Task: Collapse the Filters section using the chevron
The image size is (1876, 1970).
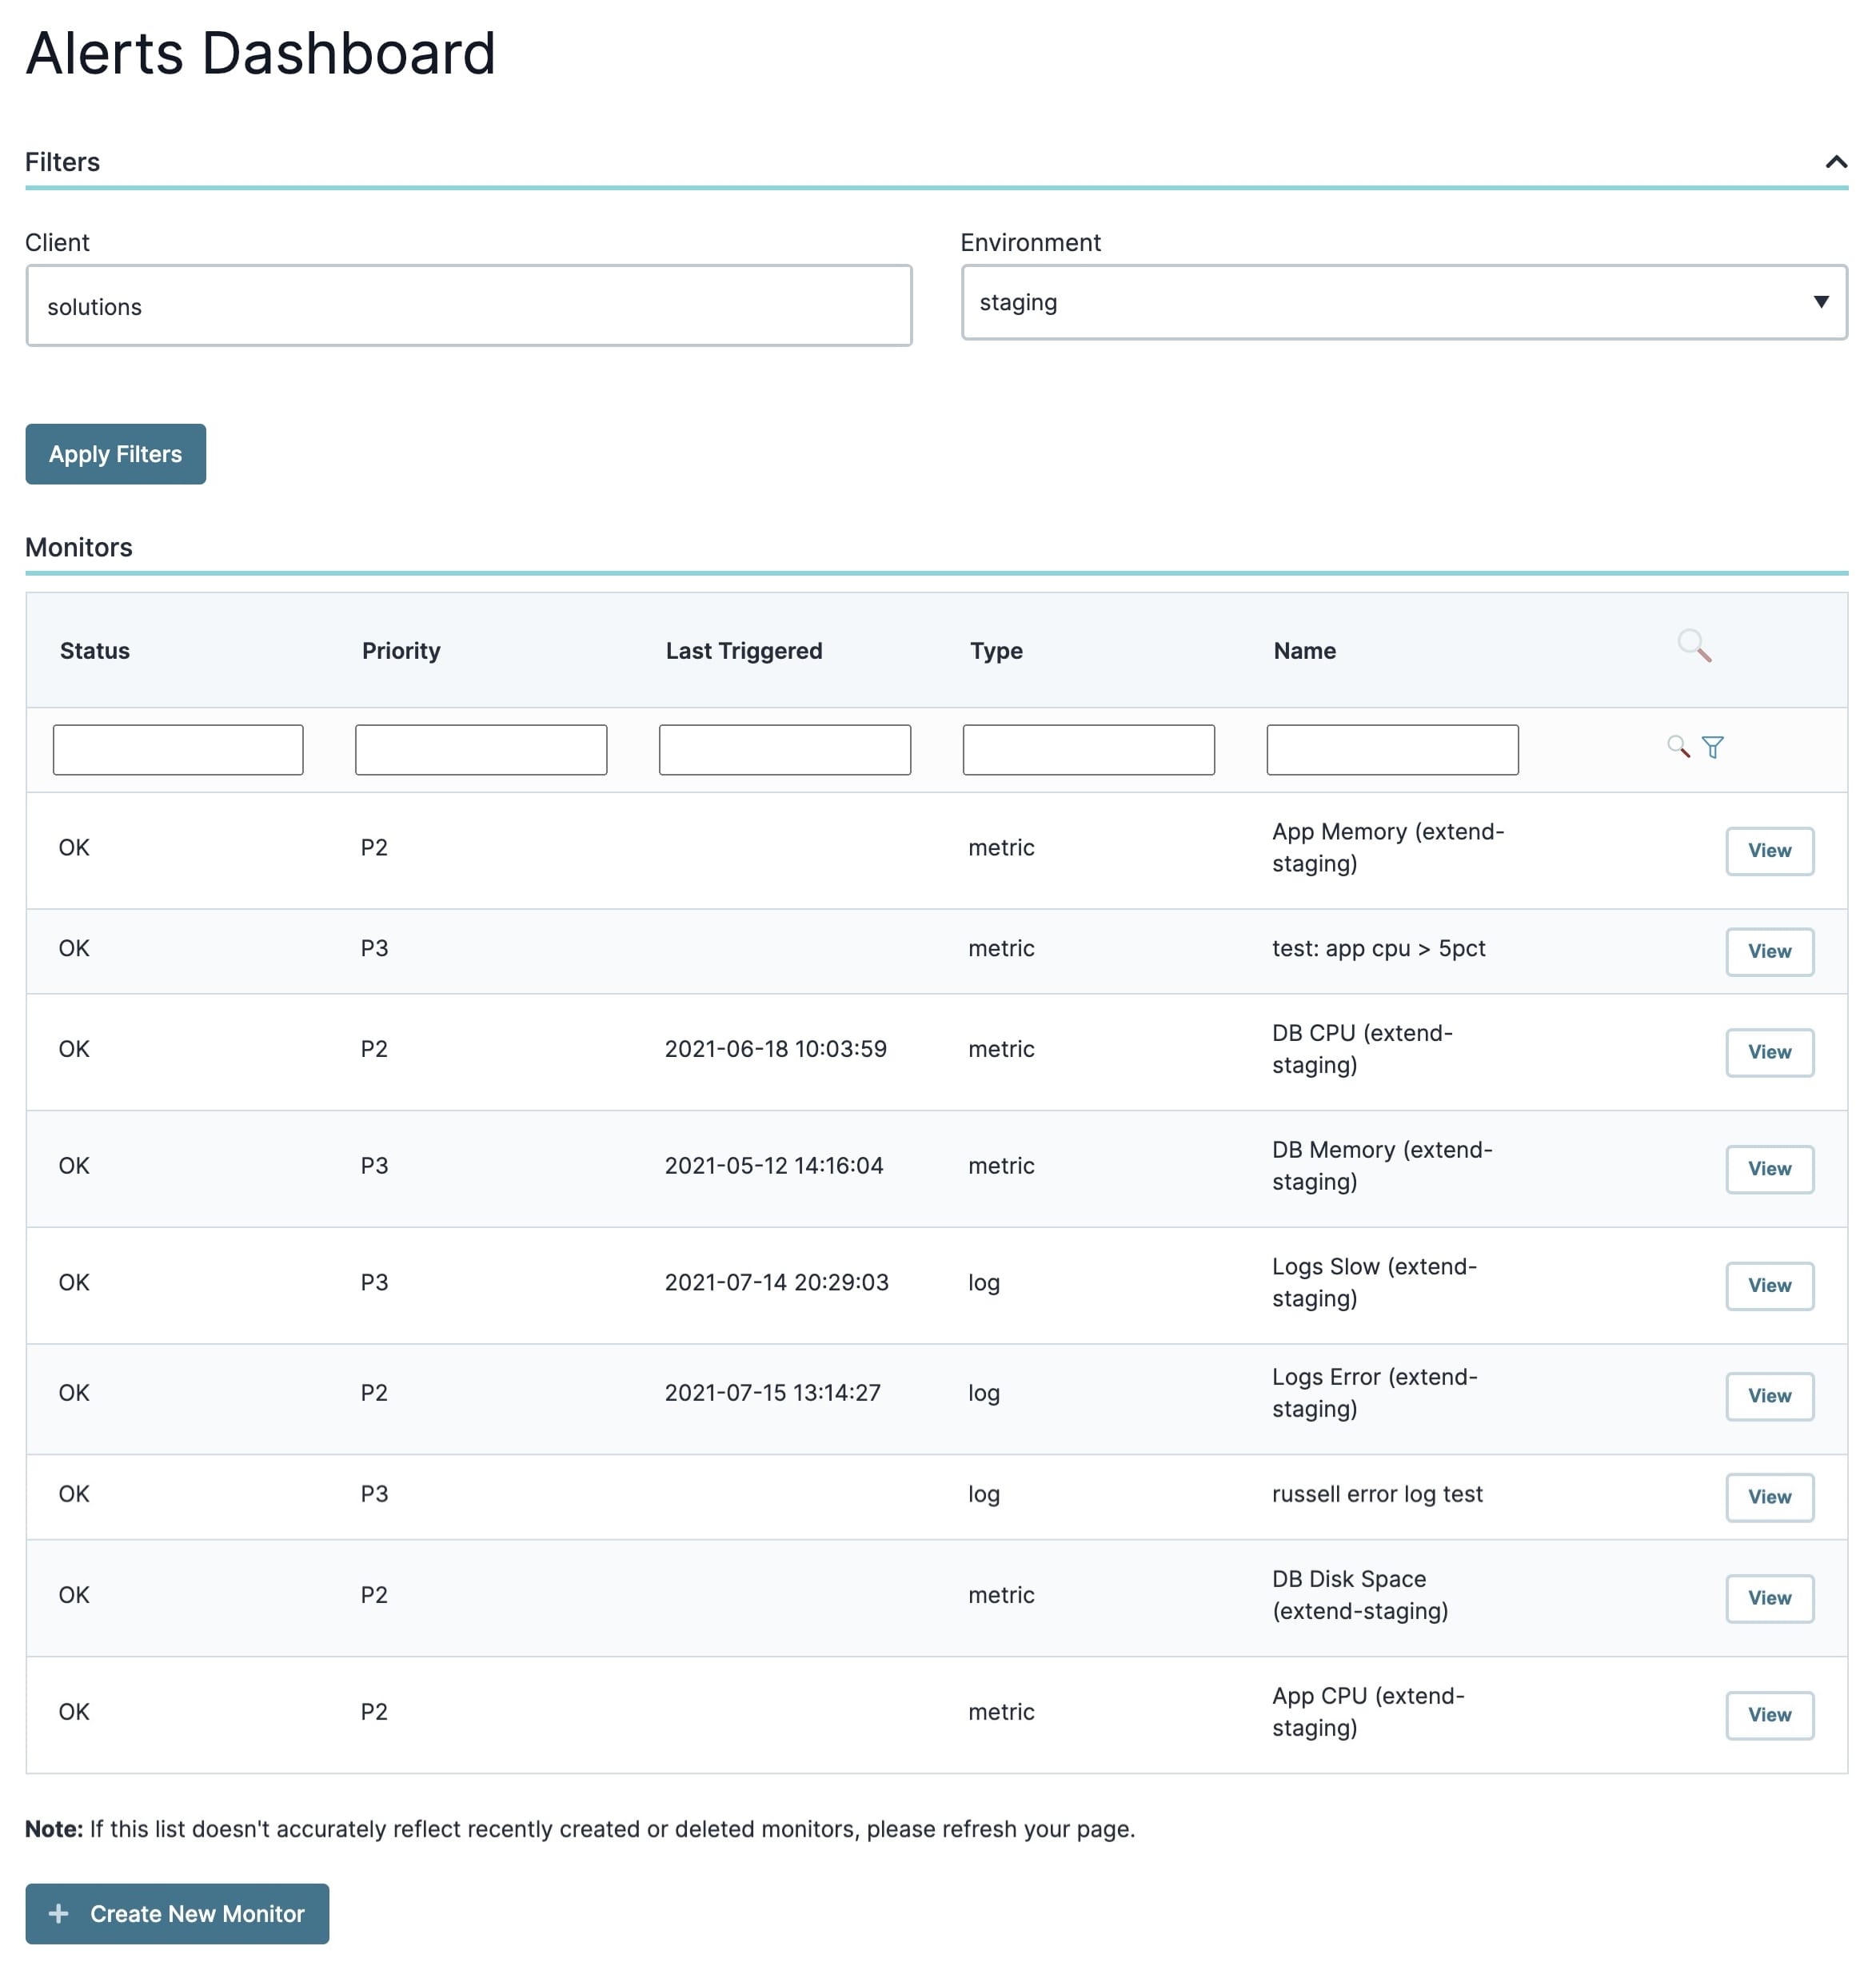Action: 1836,162
